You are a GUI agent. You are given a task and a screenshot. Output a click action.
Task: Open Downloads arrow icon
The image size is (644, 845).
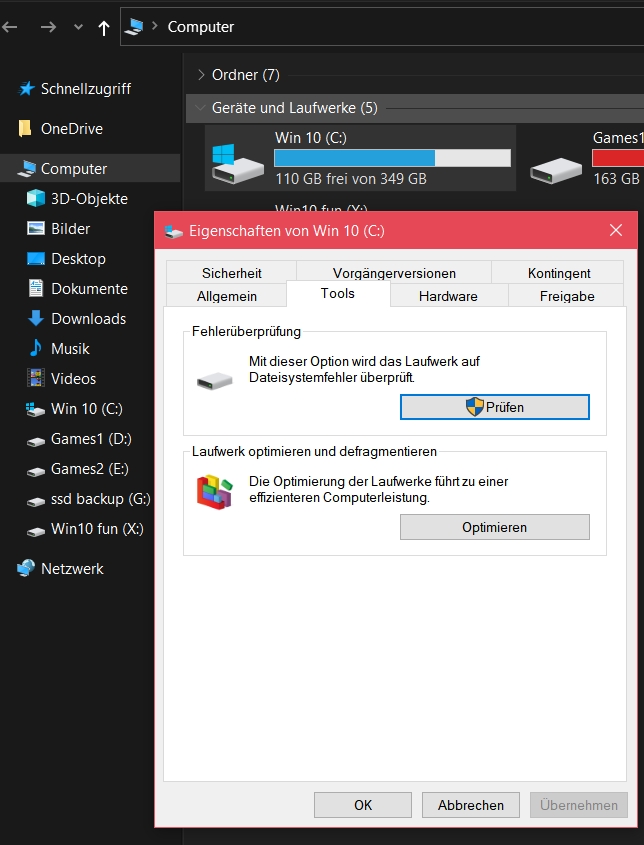coord(36,318)
